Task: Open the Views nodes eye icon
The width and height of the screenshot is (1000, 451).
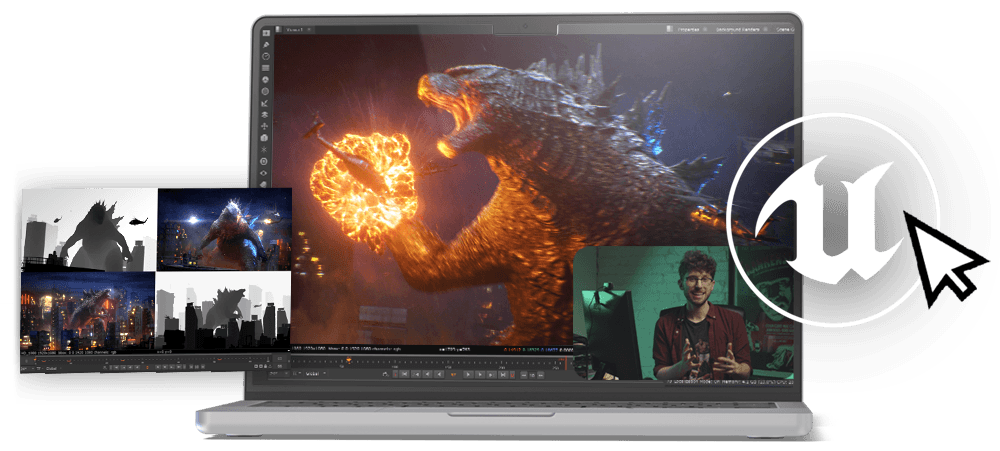Action: 265,173
